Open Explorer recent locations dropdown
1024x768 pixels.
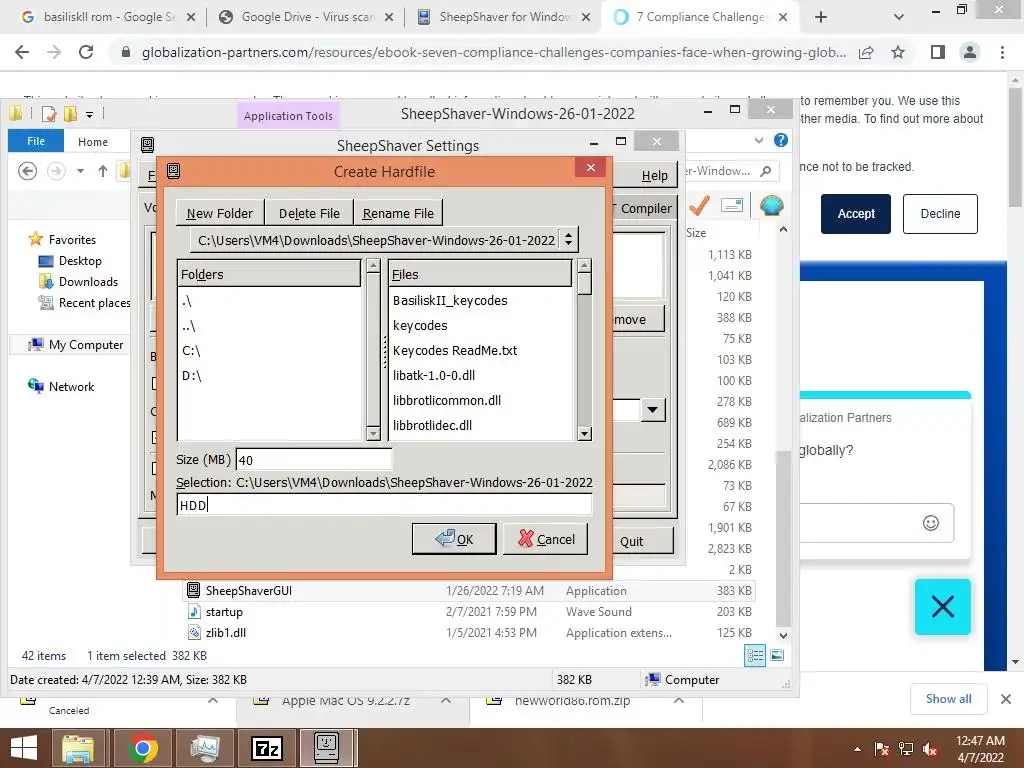tap(80, 171)
